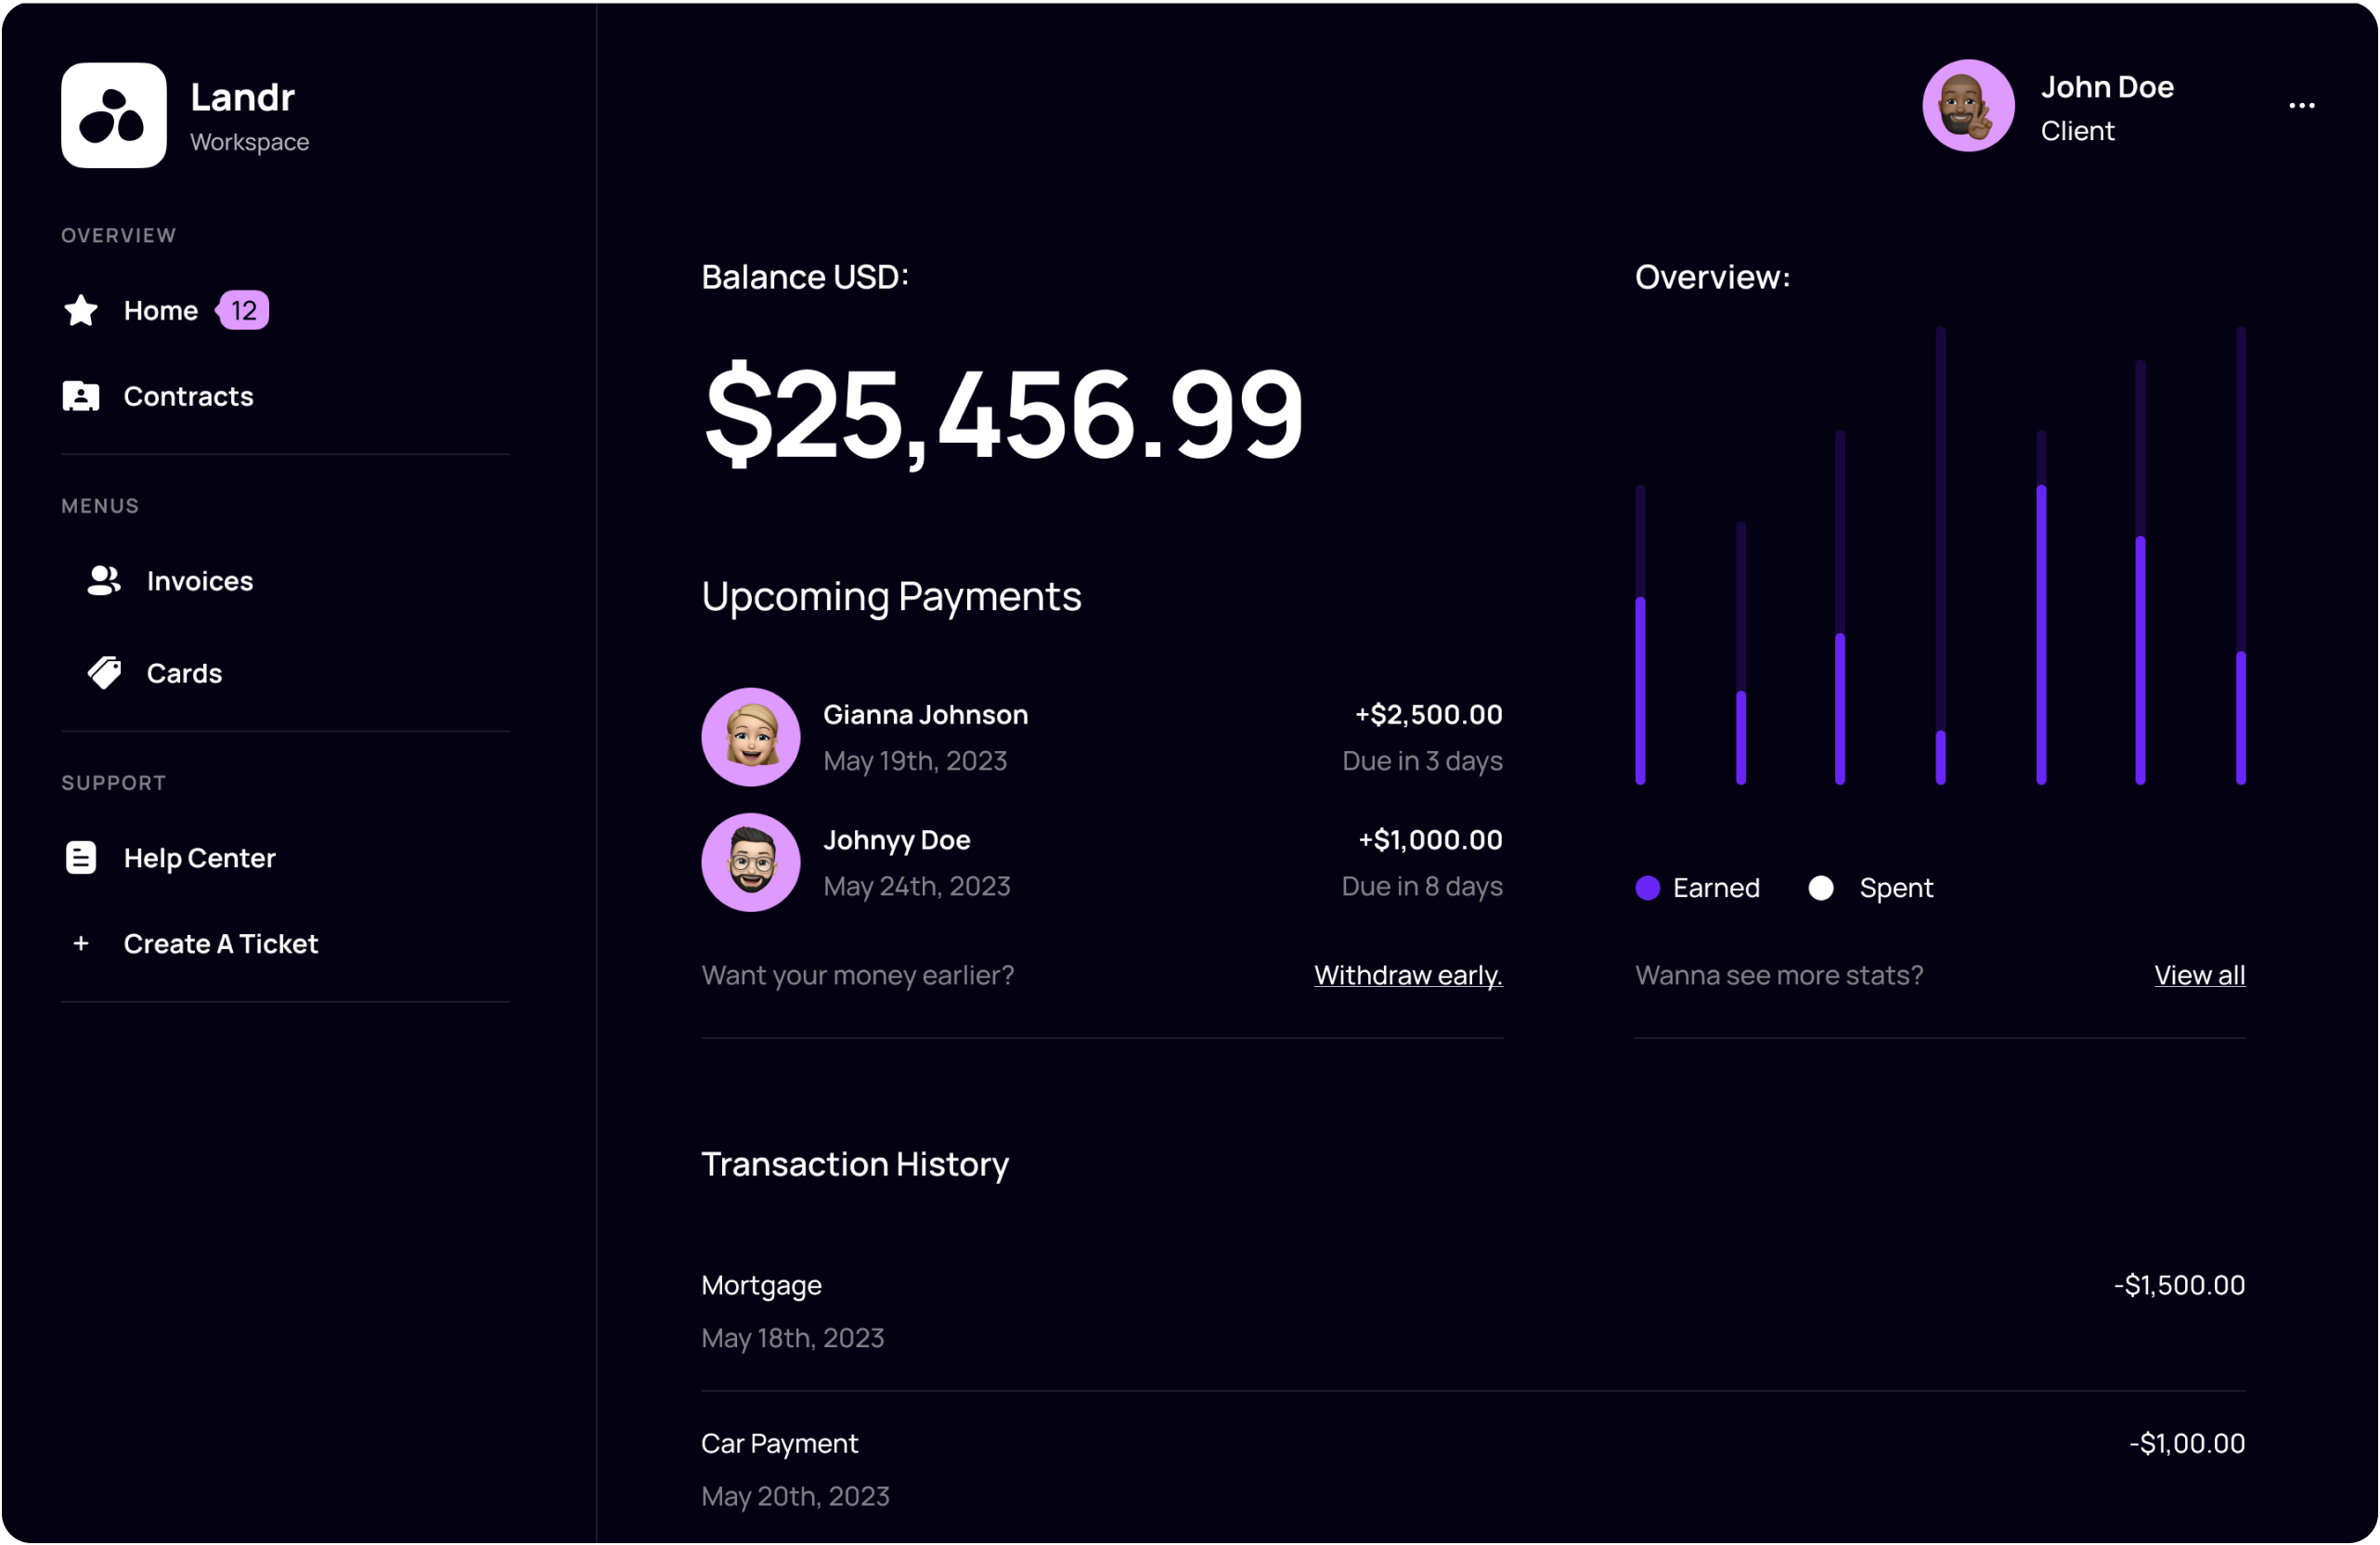
Task: Select Johnyy Doe's avatar in Upcoming Payments
Action: pos(751,862)
